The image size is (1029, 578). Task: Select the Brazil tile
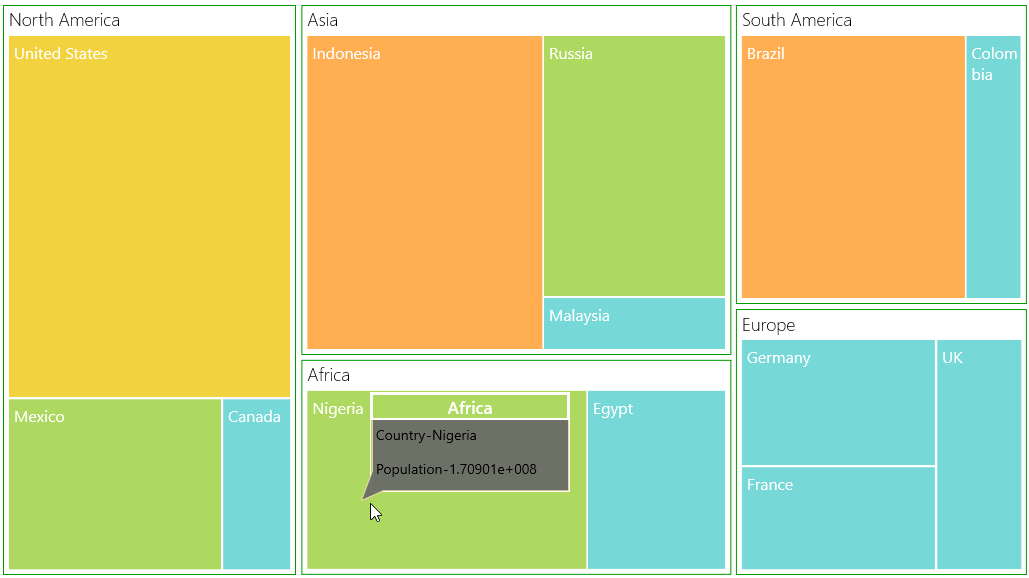853,167
